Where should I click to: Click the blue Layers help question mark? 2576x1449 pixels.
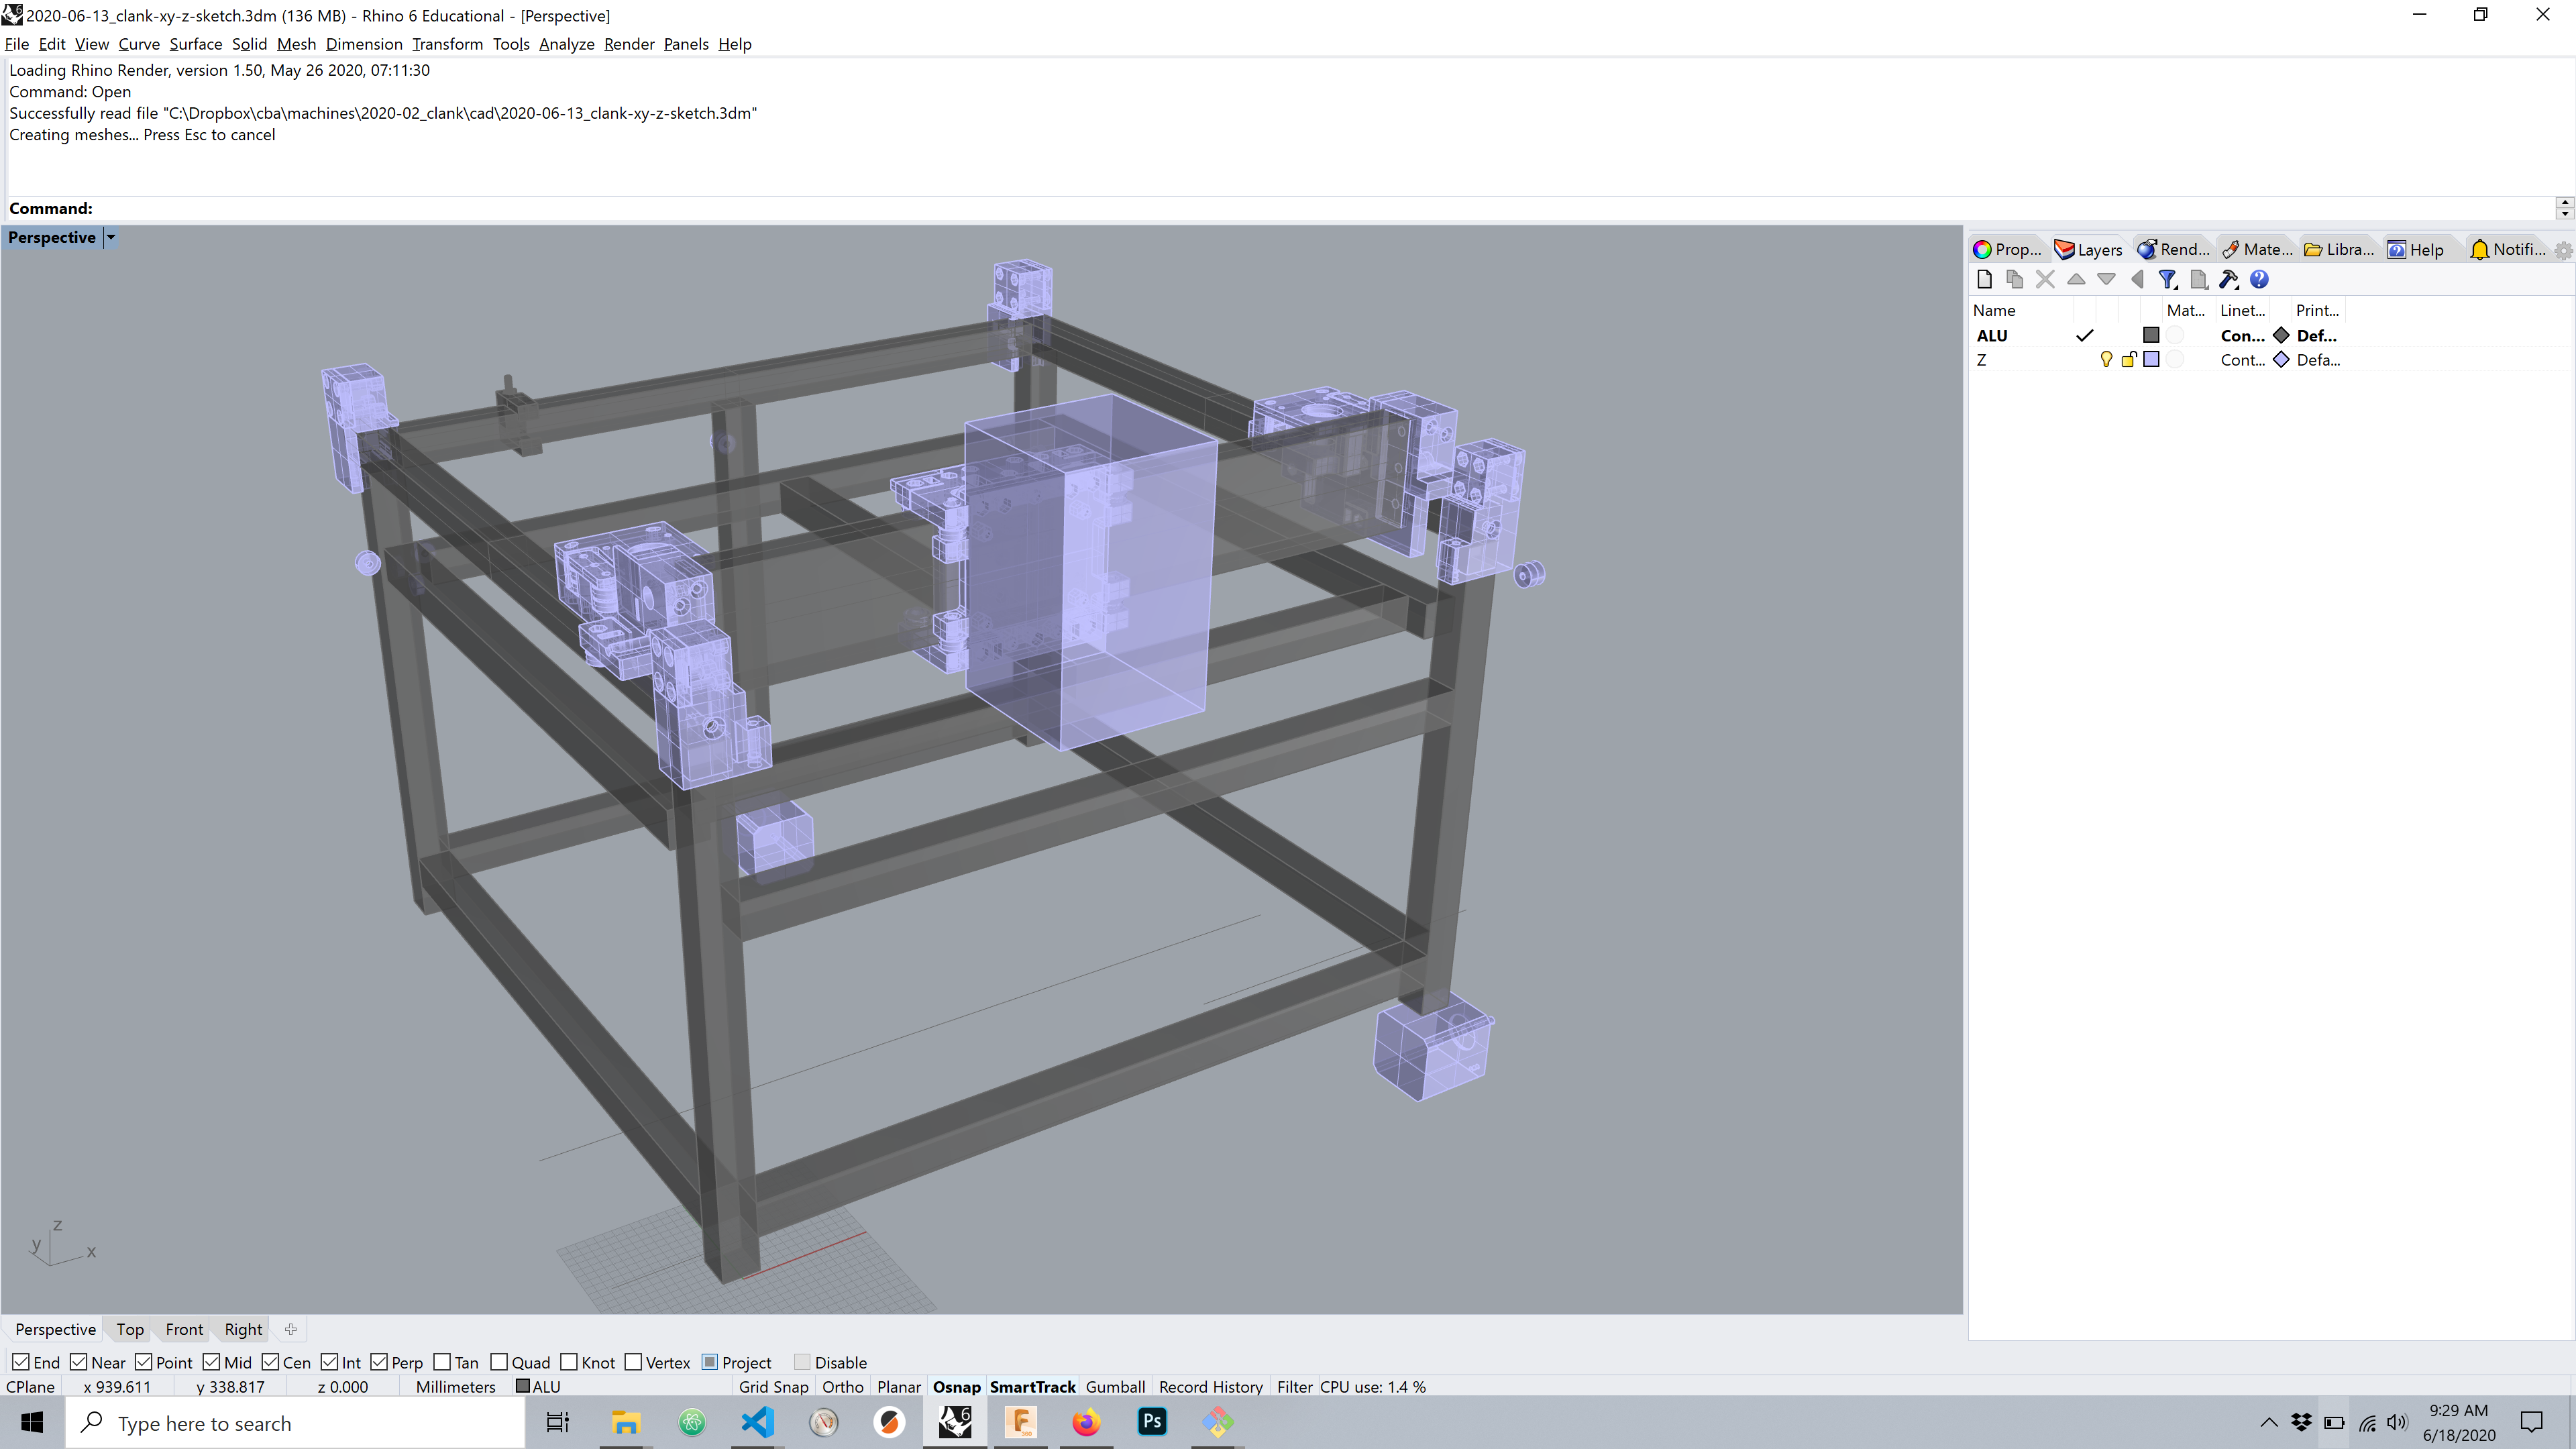[2259, 280]
